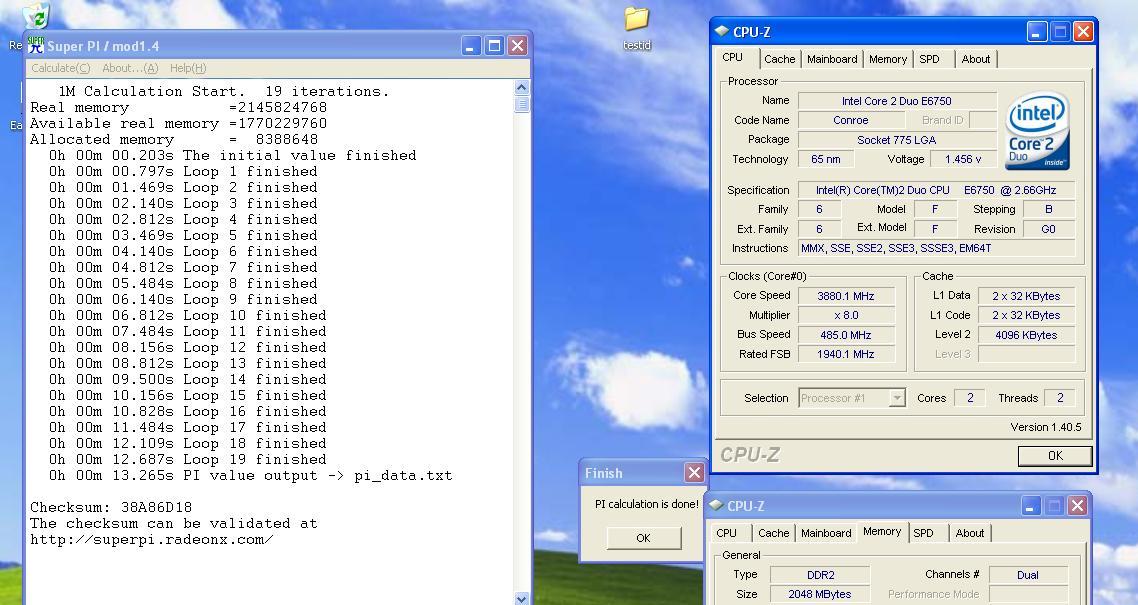Click the Threads count field
The image size is (1138, 605).
1060,398
